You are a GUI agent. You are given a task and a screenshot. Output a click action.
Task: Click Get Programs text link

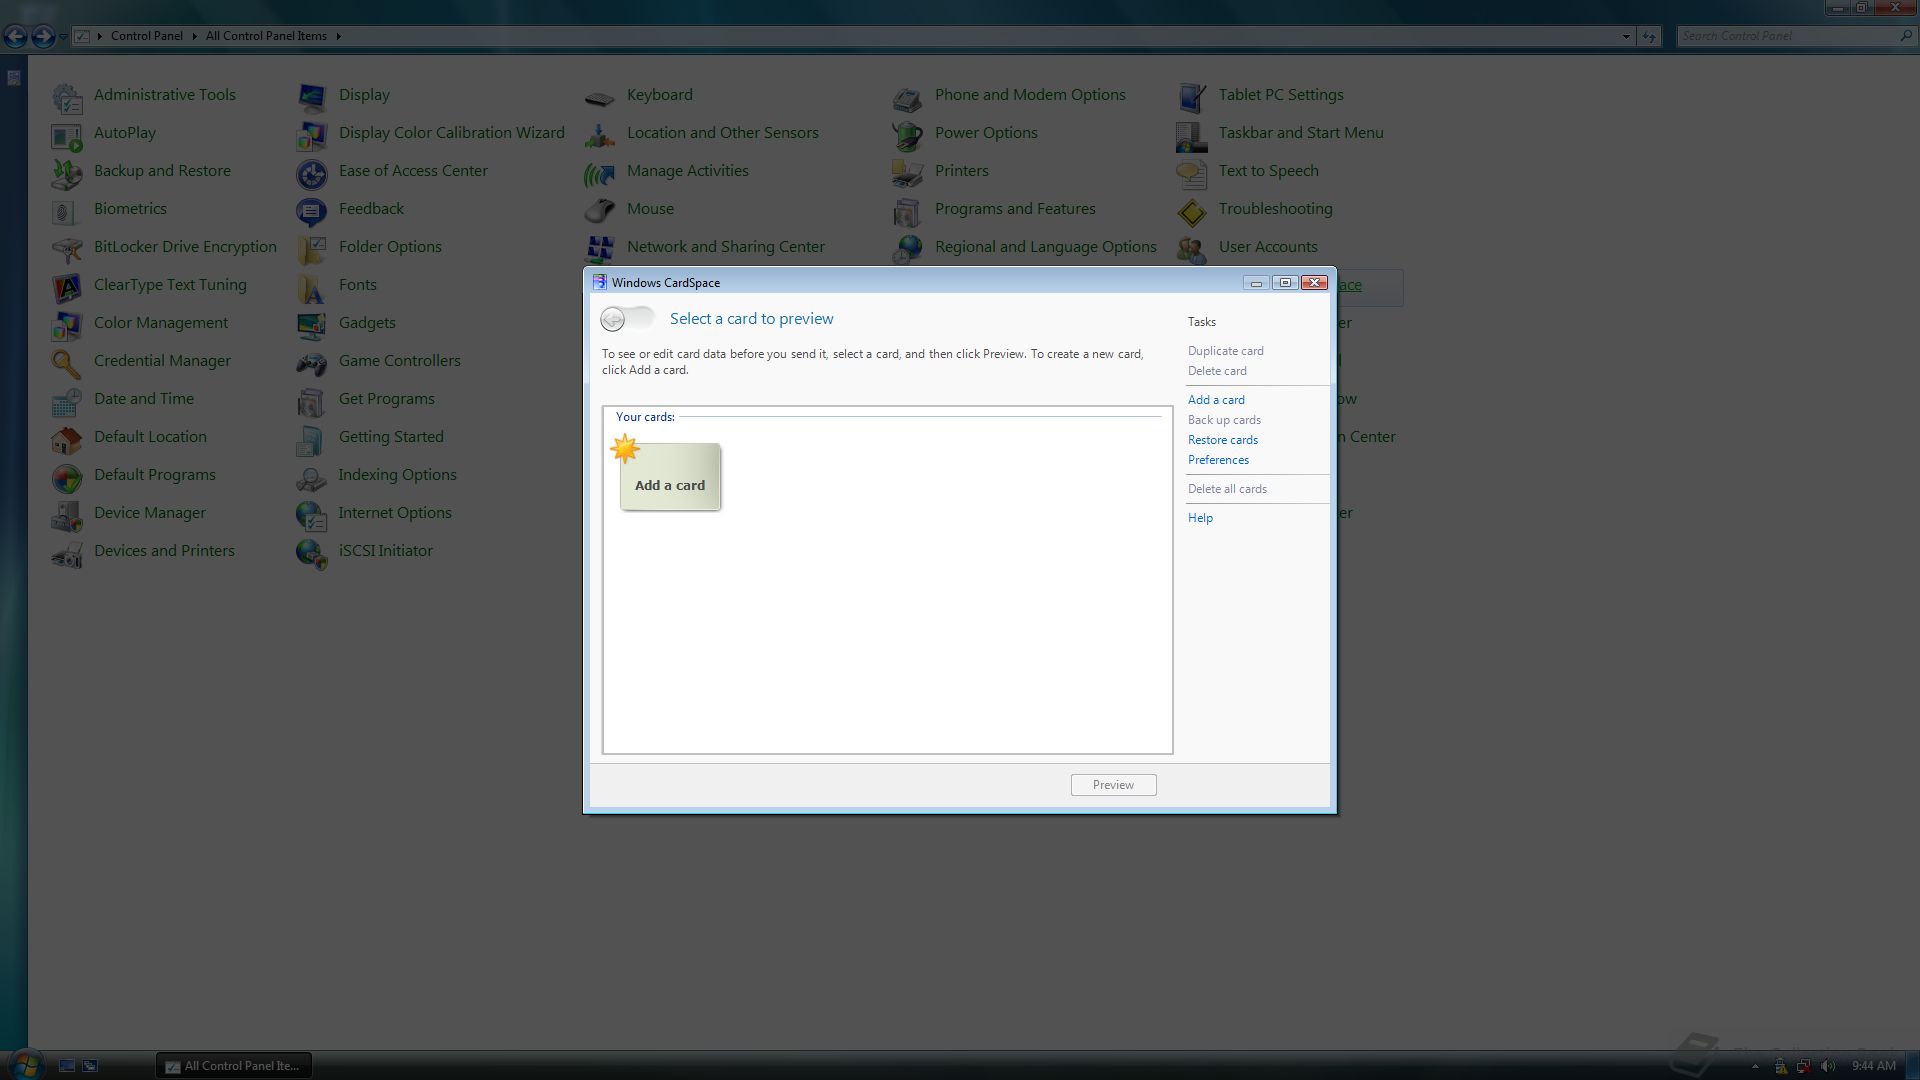click(386, 399)
